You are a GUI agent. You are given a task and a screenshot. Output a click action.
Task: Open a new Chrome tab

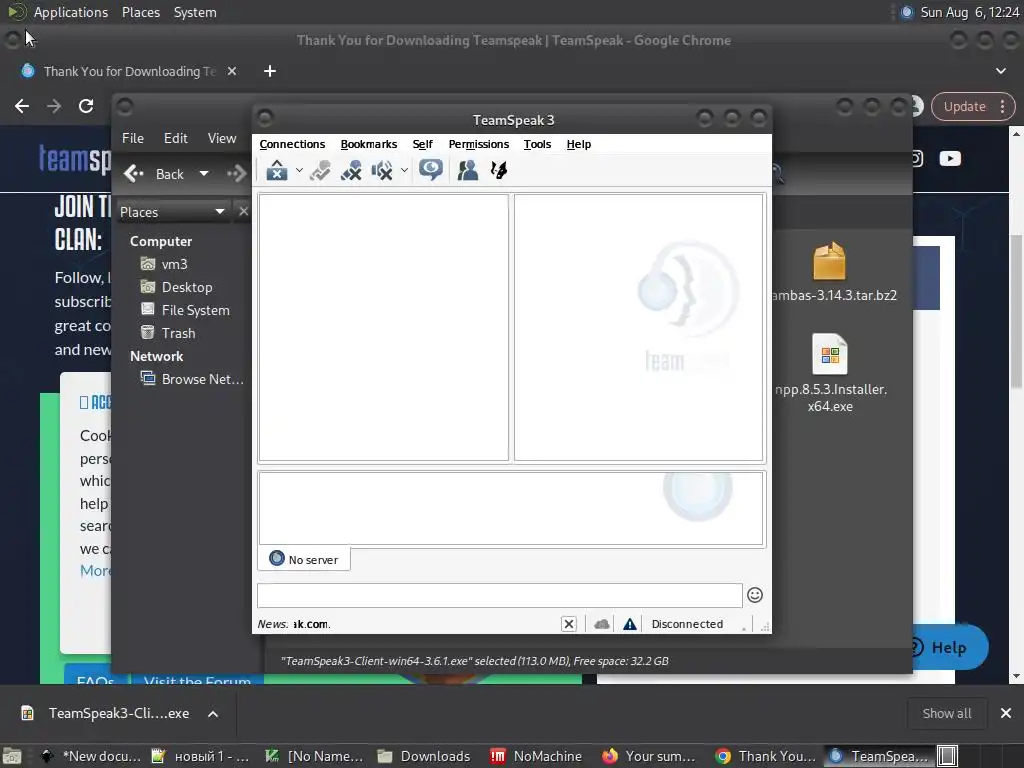(x=270, y=71)
